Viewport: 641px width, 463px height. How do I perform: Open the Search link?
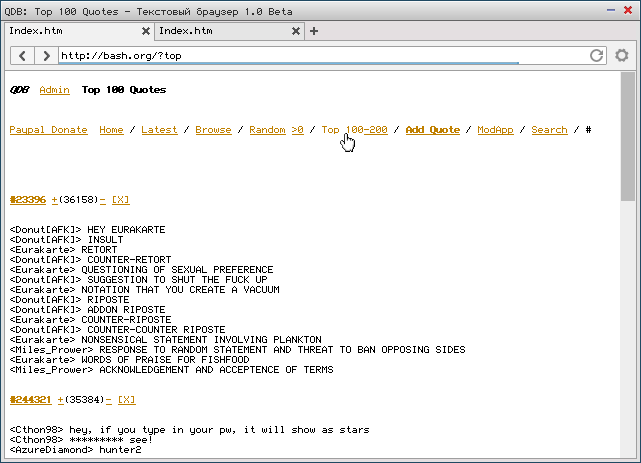pyautogui.click(x=549, y=130)
